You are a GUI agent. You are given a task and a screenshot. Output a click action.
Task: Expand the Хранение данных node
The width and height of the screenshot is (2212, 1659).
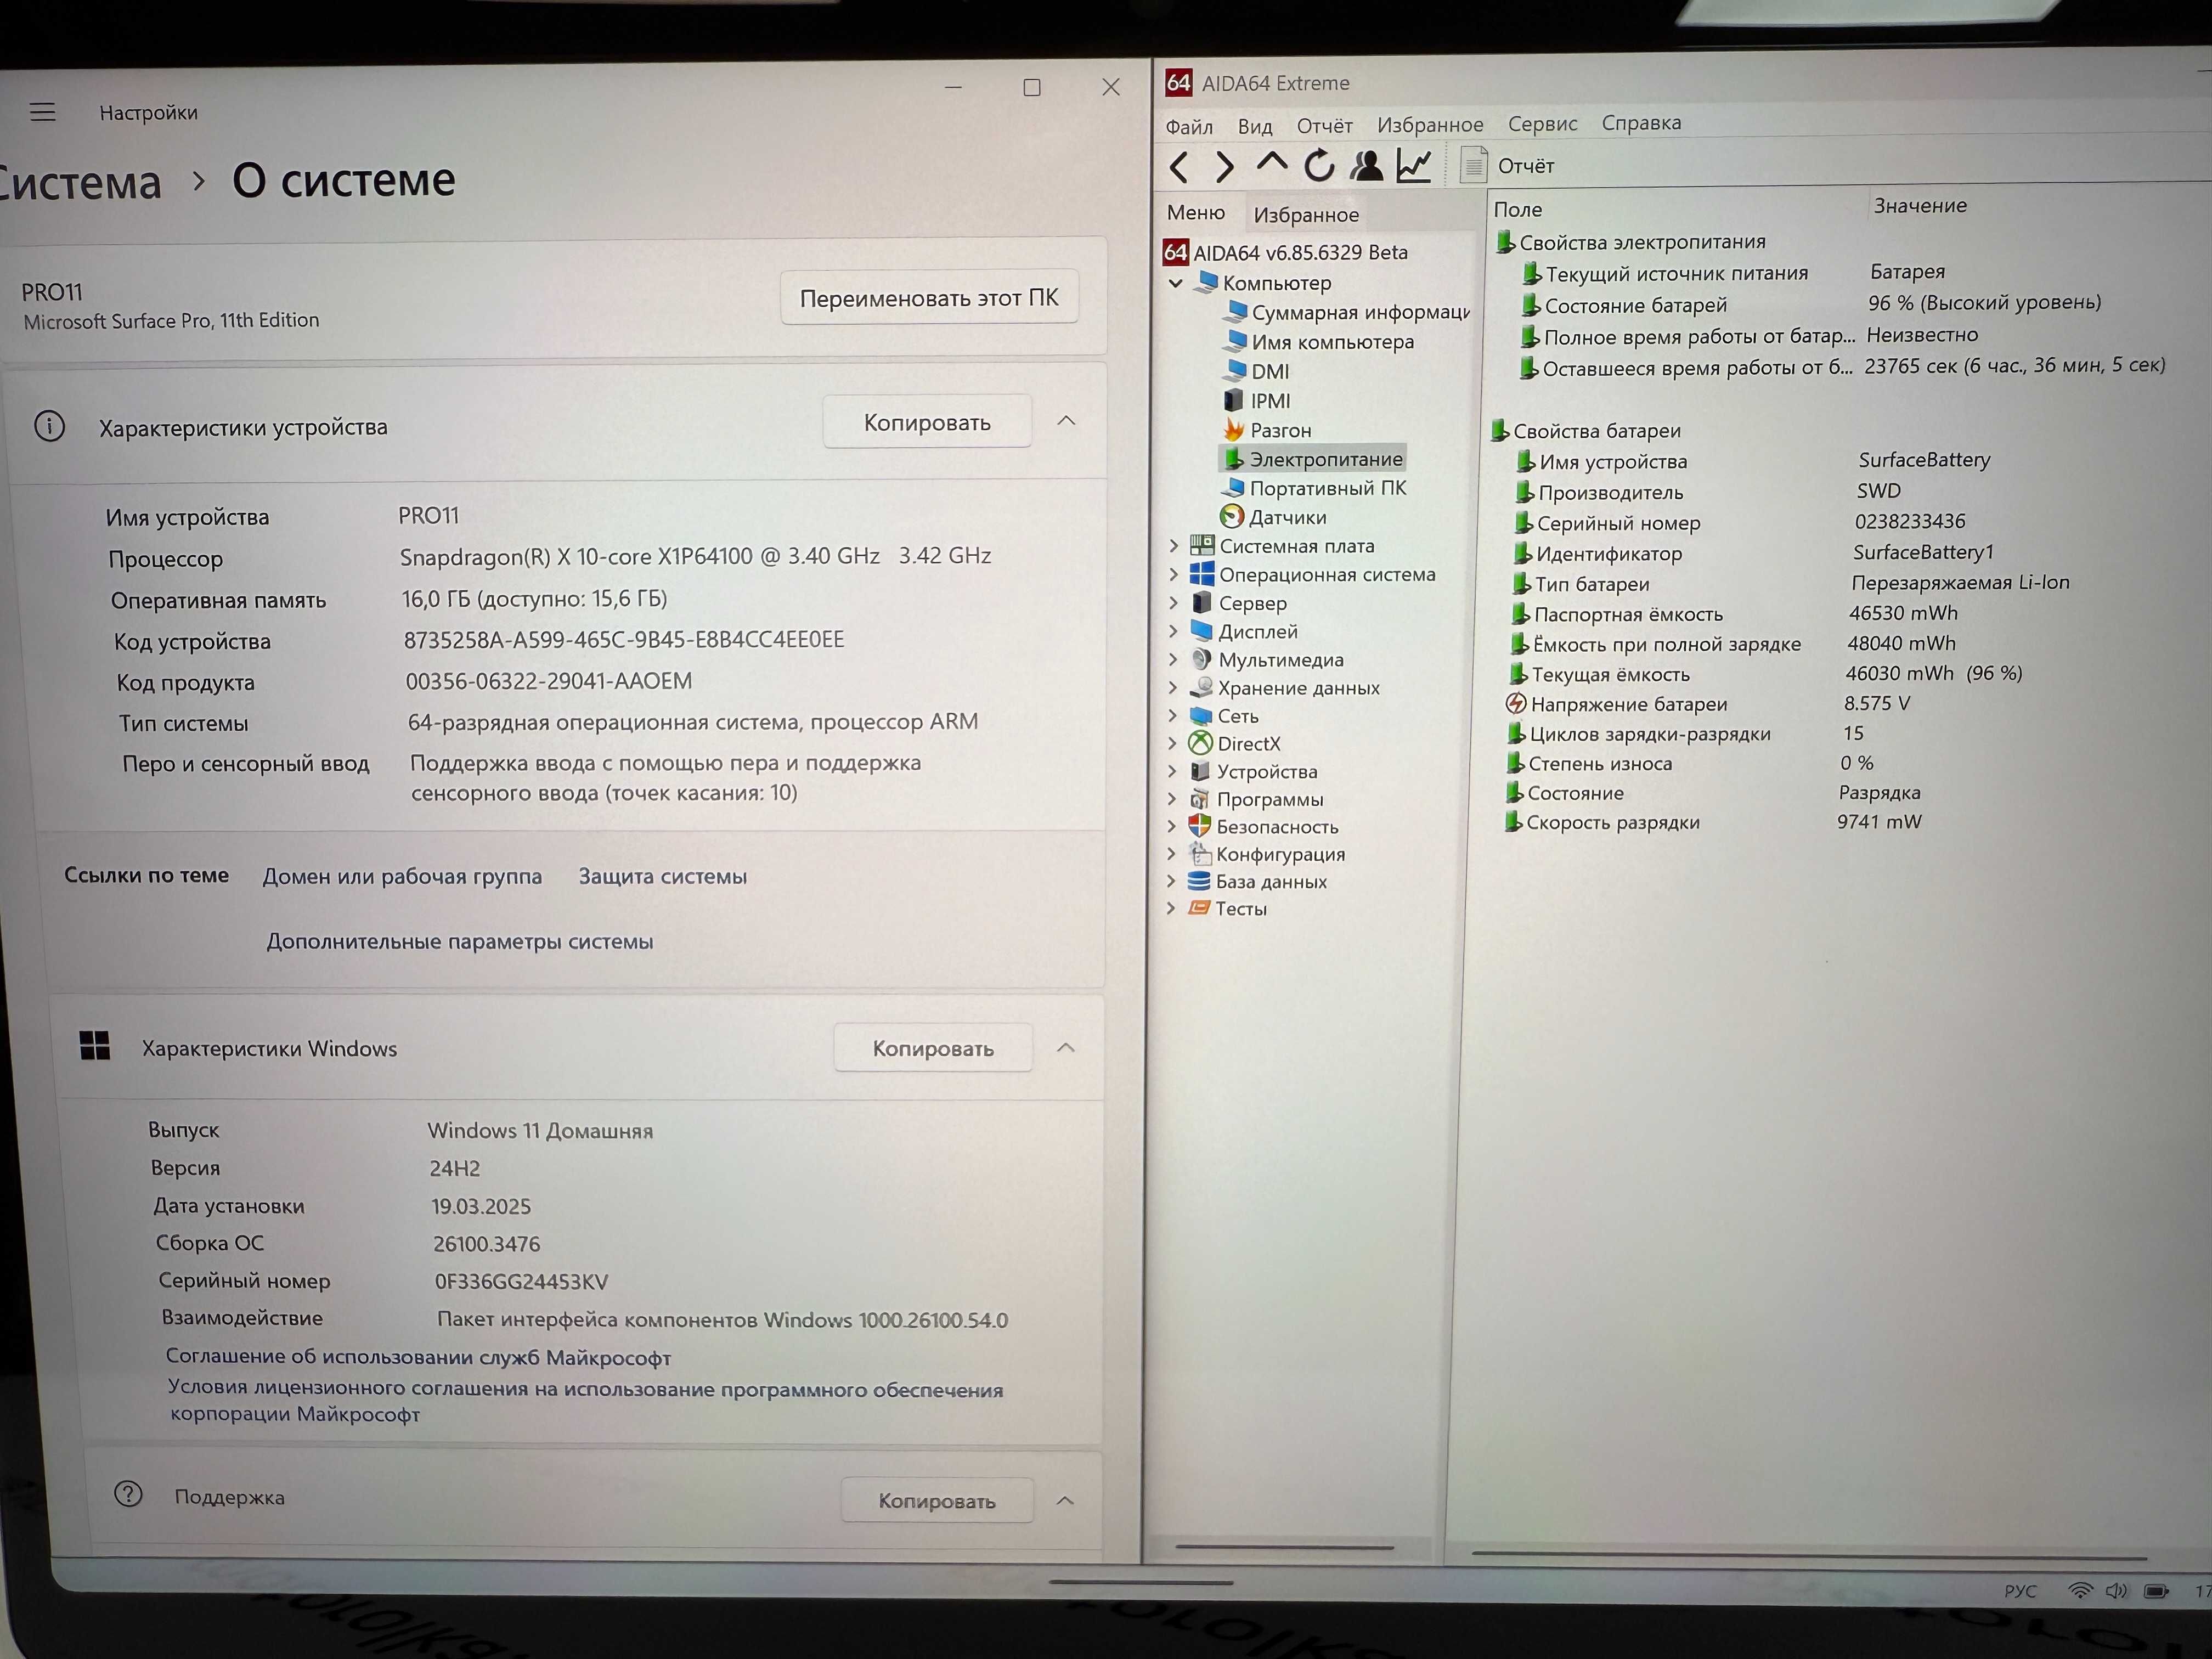tap(1173, 688)
